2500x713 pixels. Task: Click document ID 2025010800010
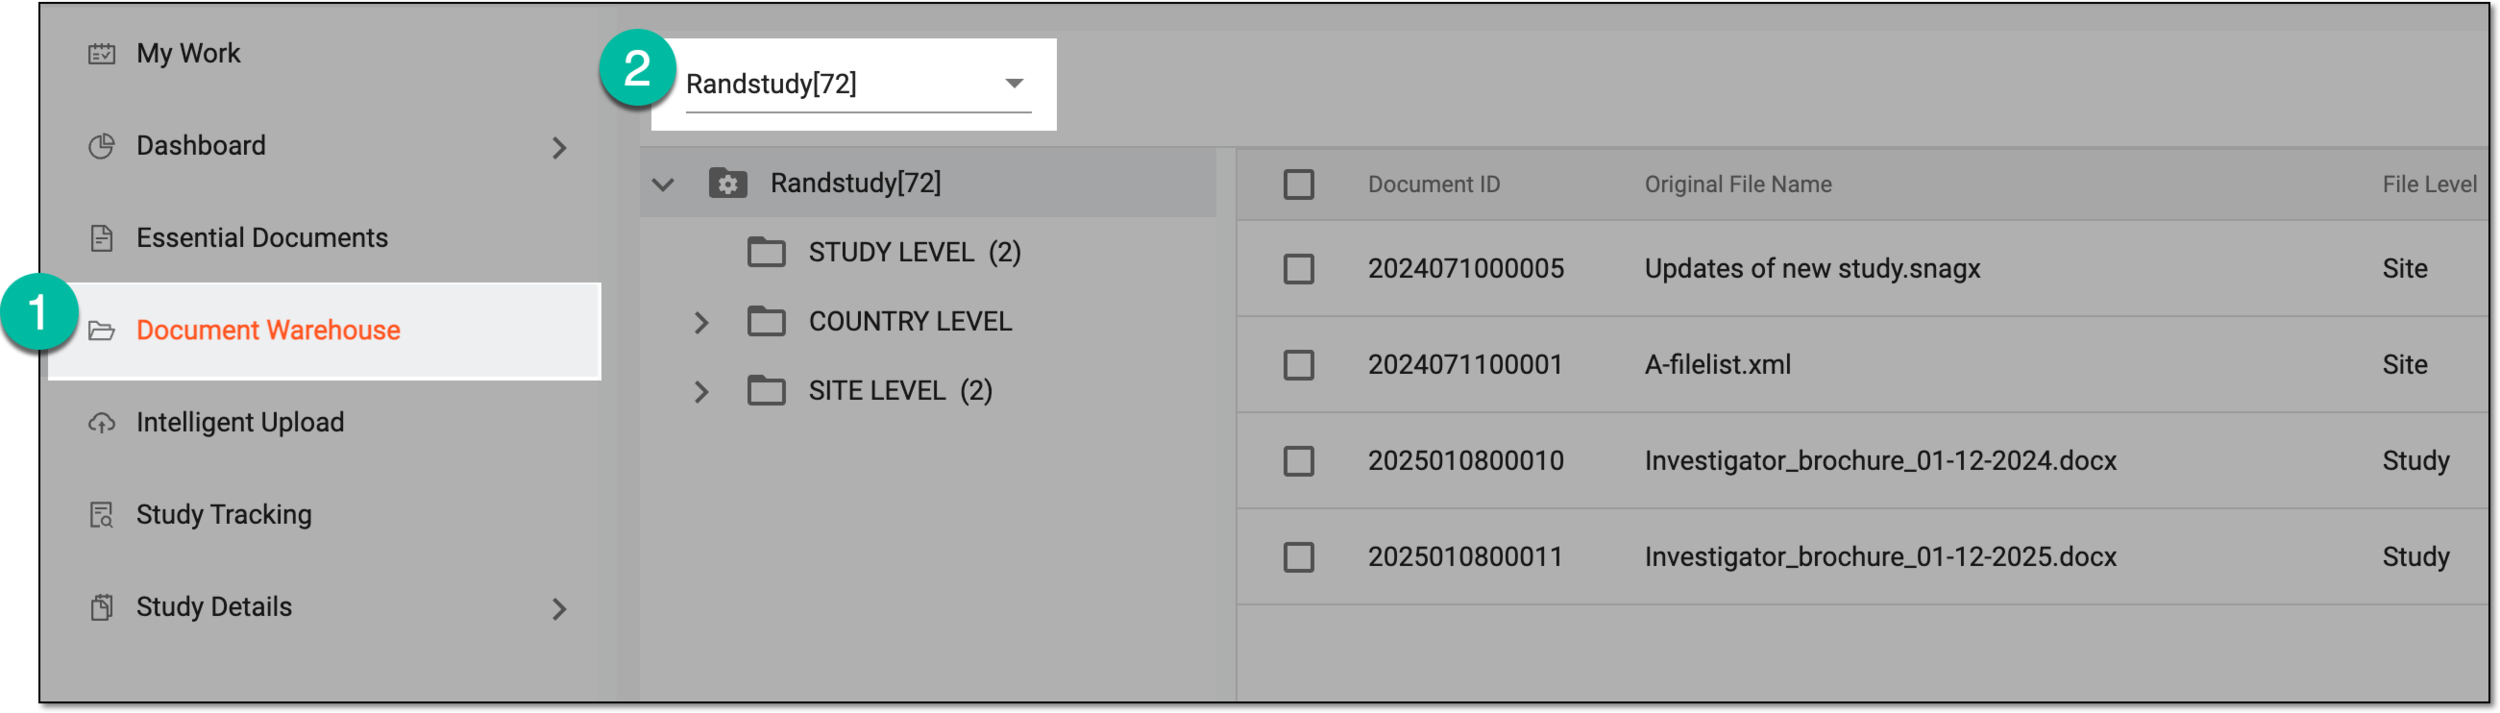1465,460
